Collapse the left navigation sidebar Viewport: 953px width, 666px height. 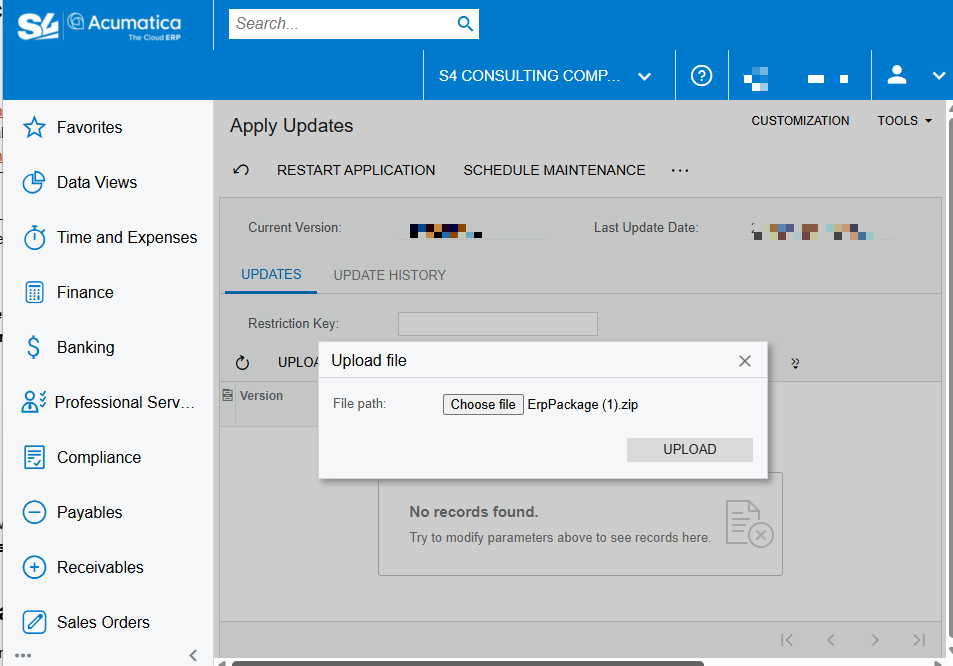pyautogui.click(x=193, y=655)
